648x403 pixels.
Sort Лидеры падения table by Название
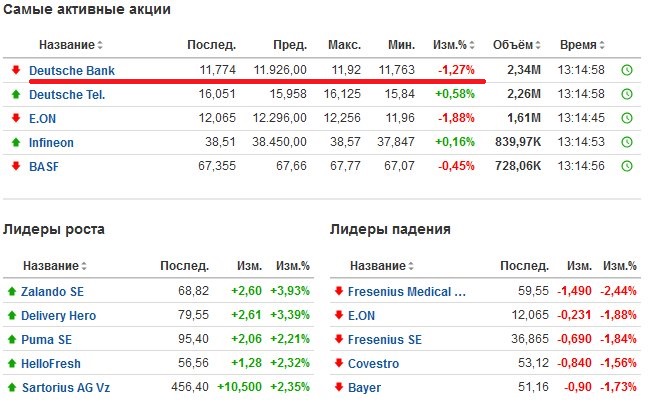pos(381,265)
